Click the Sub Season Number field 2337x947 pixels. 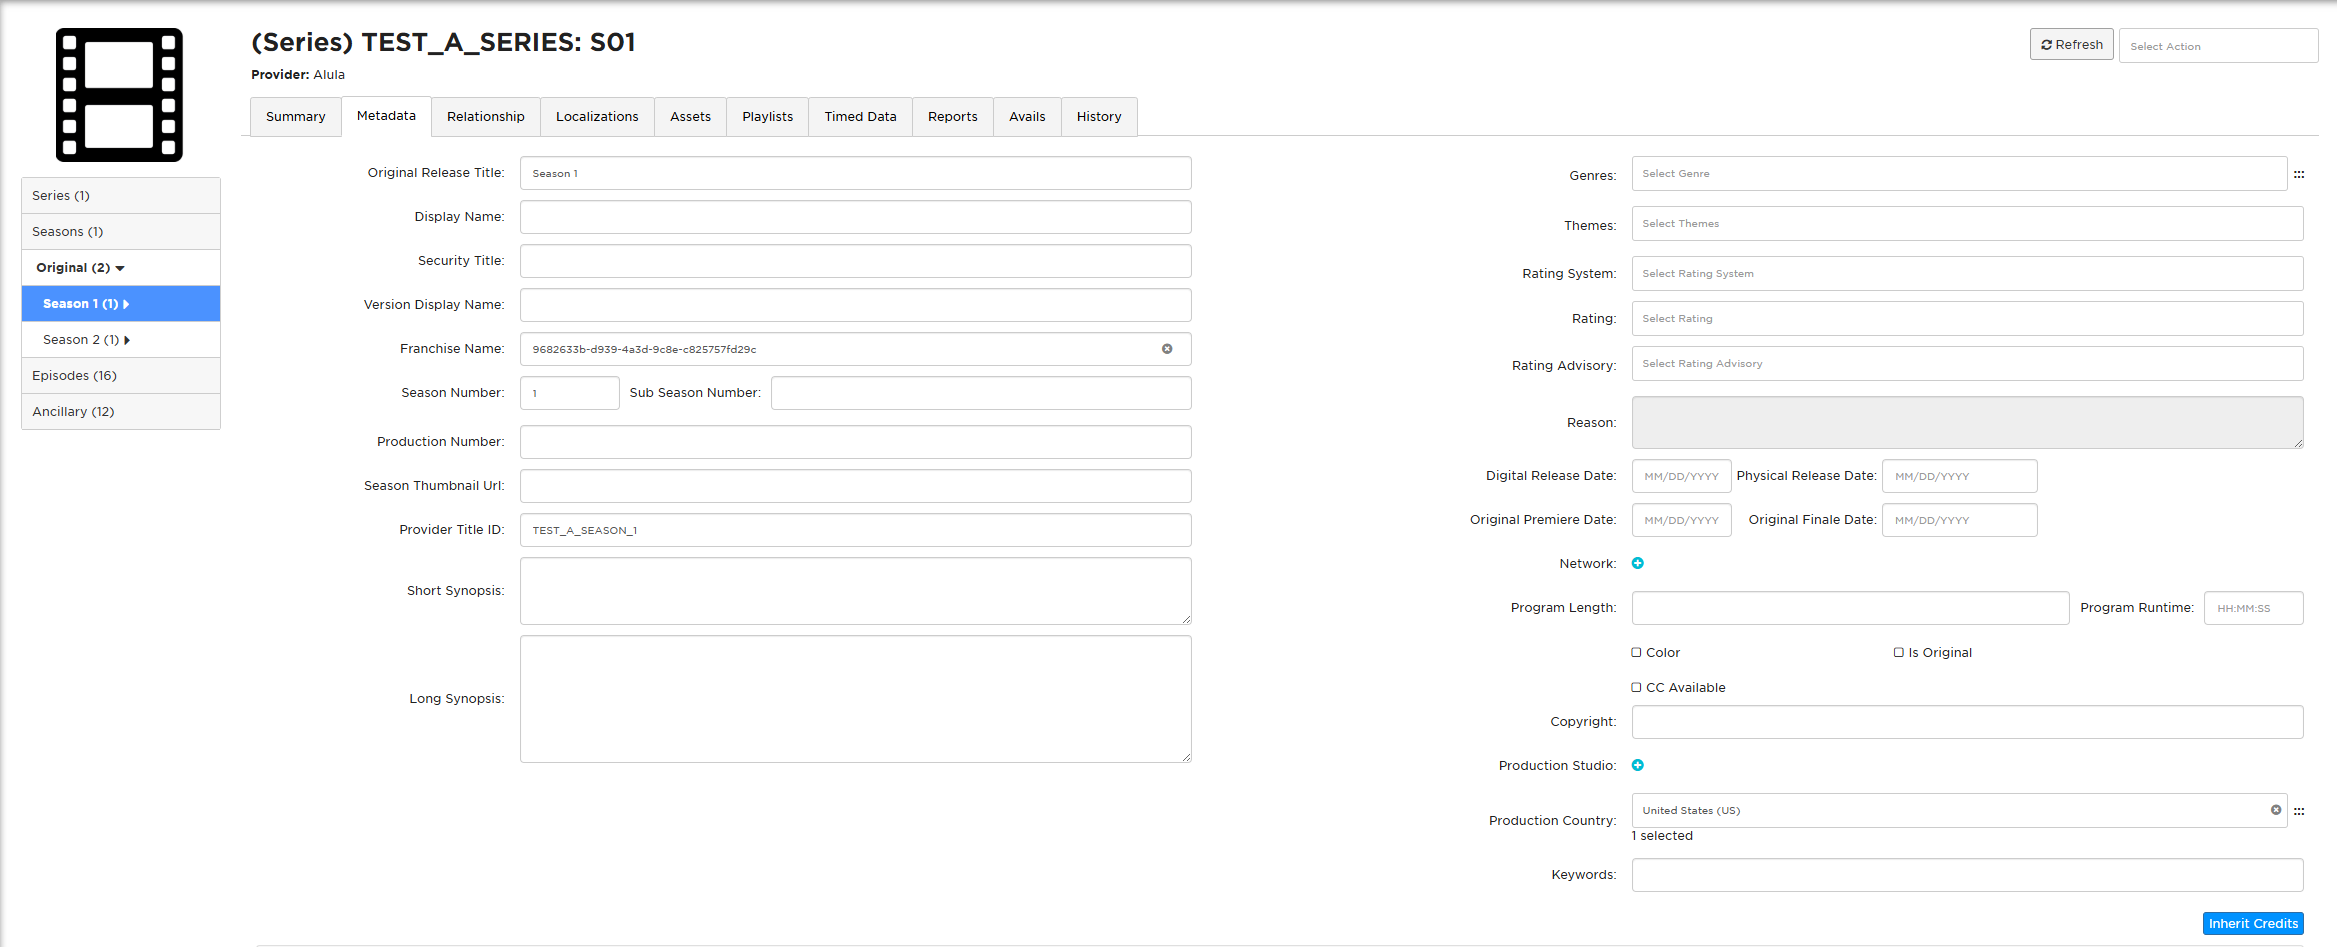(981, 393)
